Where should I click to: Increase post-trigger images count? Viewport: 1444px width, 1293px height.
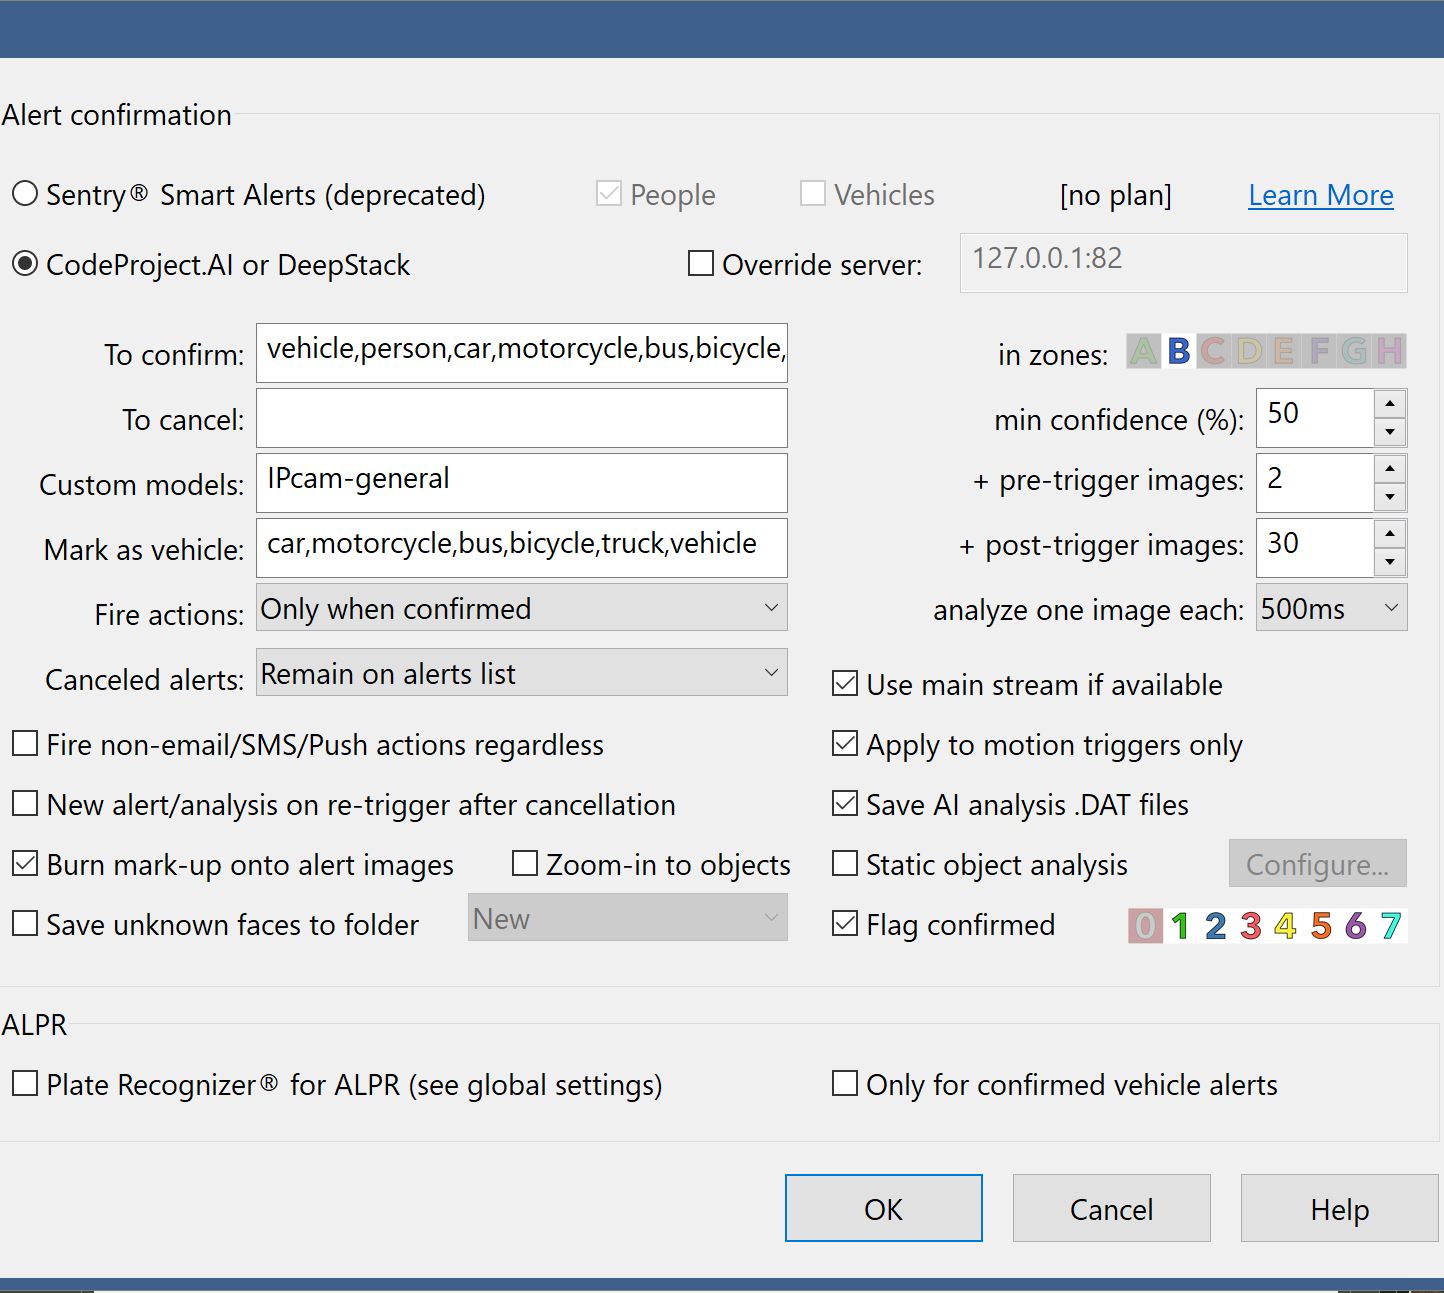pos(1390,534)
